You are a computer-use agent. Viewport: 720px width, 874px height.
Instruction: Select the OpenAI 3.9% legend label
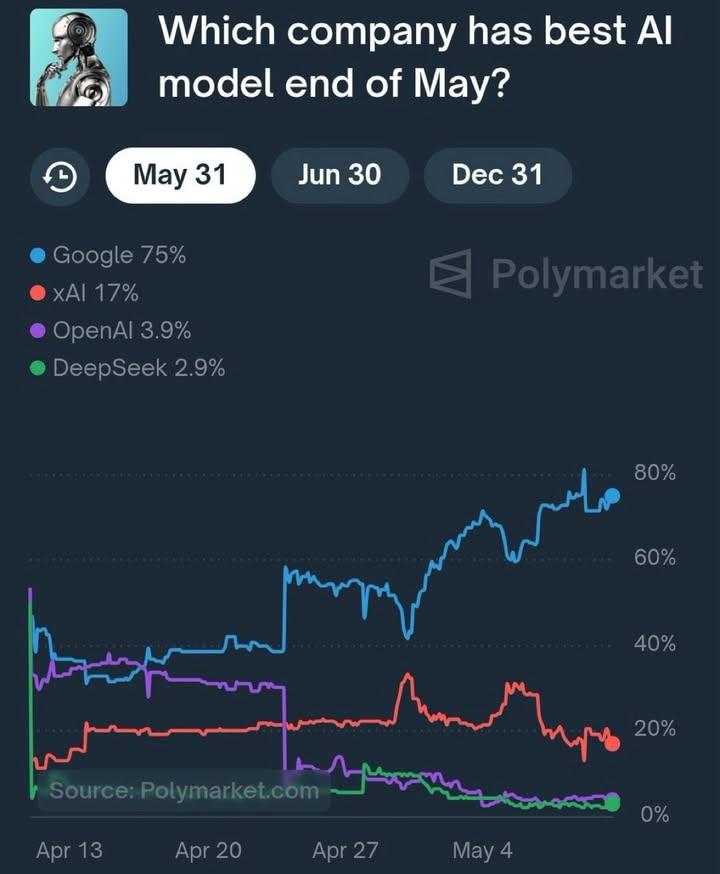pyautogui.click(x=121, y=330)
